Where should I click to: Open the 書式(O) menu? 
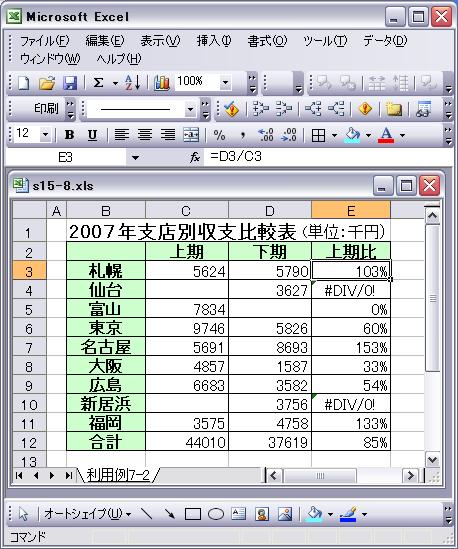pyautogui.click(x=267, y=41)
